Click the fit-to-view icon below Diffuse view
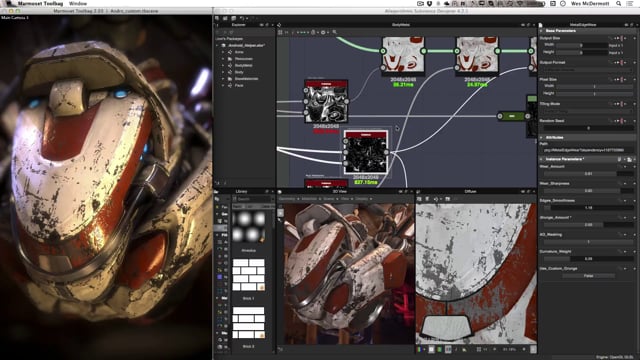This screenshot has height=360, width=640. 479,349
